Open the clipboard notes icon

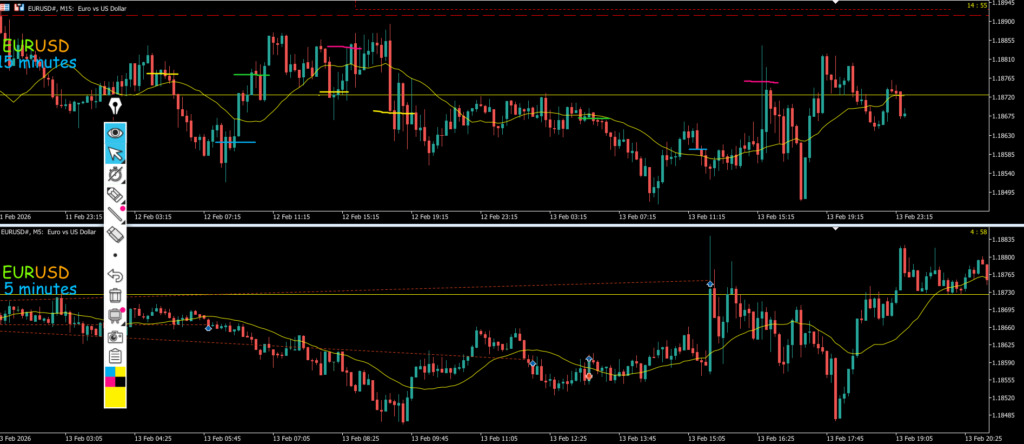(116, 356)
